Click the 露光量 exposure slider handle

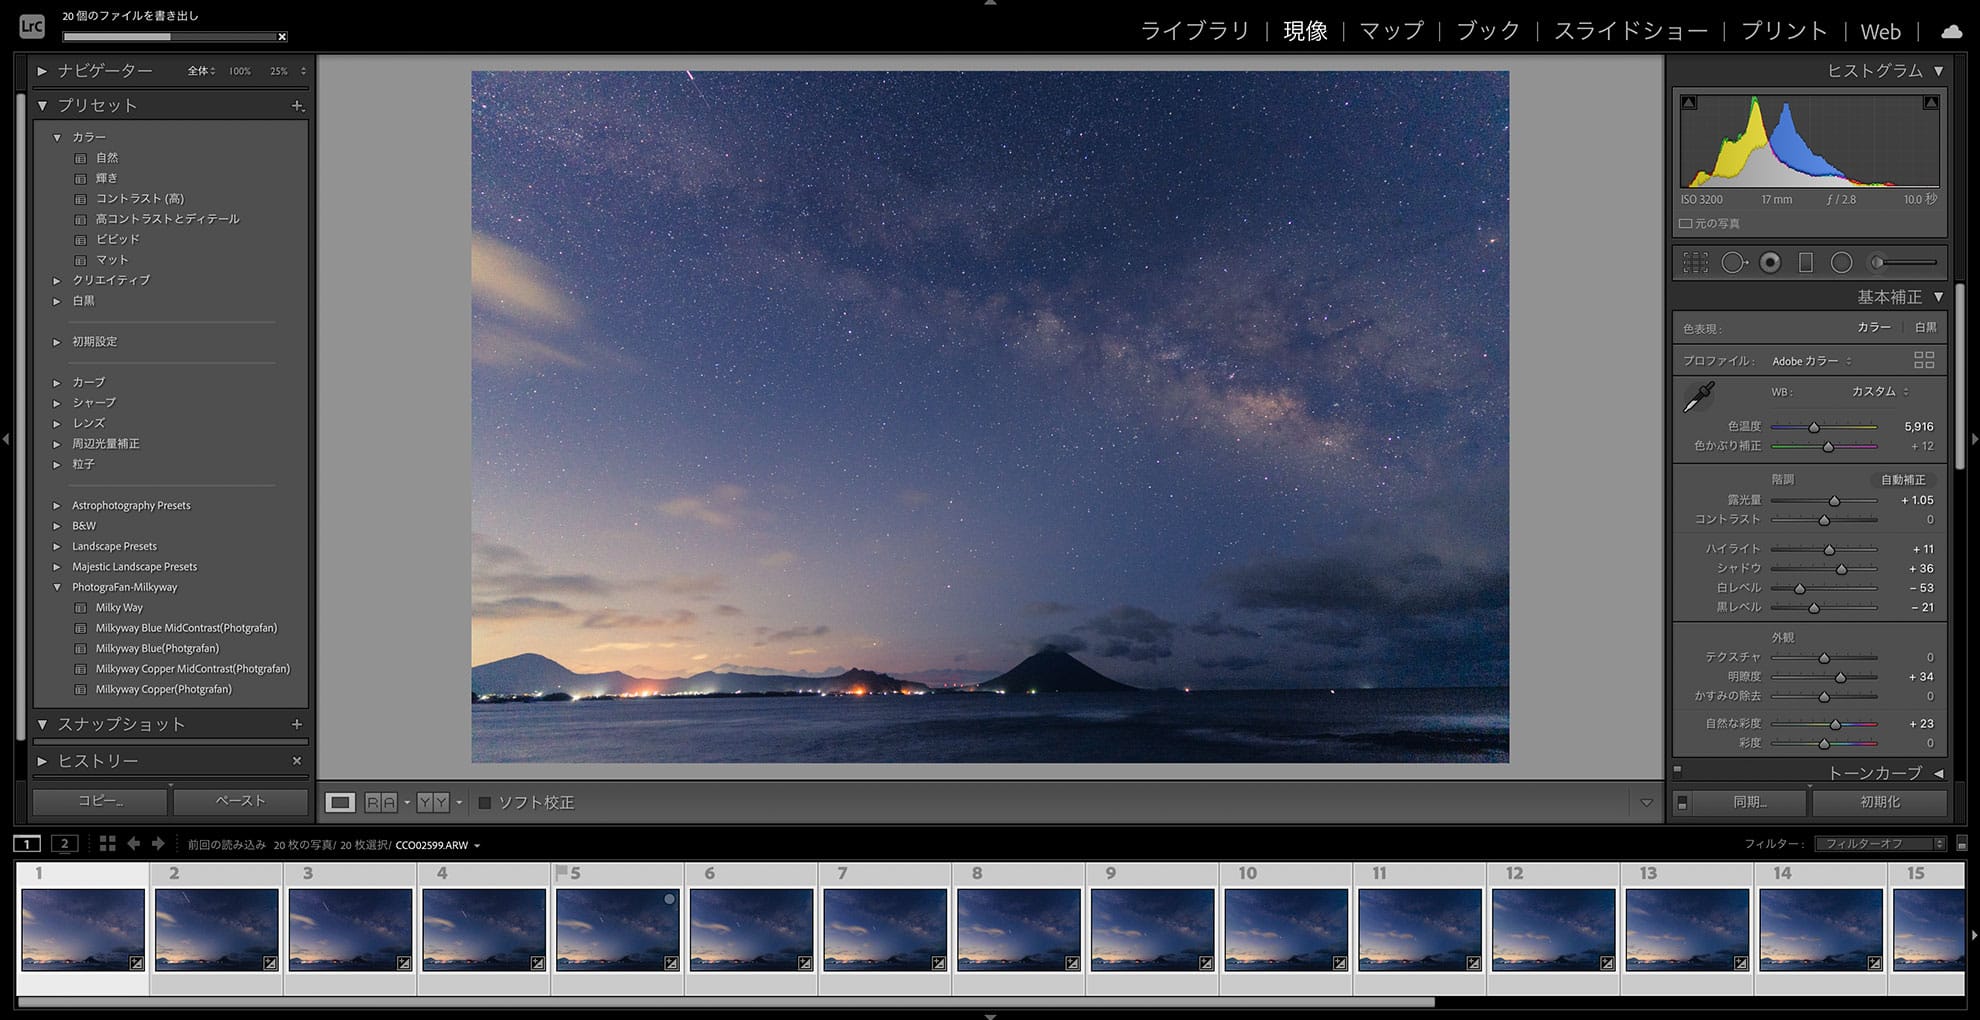pos(1834,501)
